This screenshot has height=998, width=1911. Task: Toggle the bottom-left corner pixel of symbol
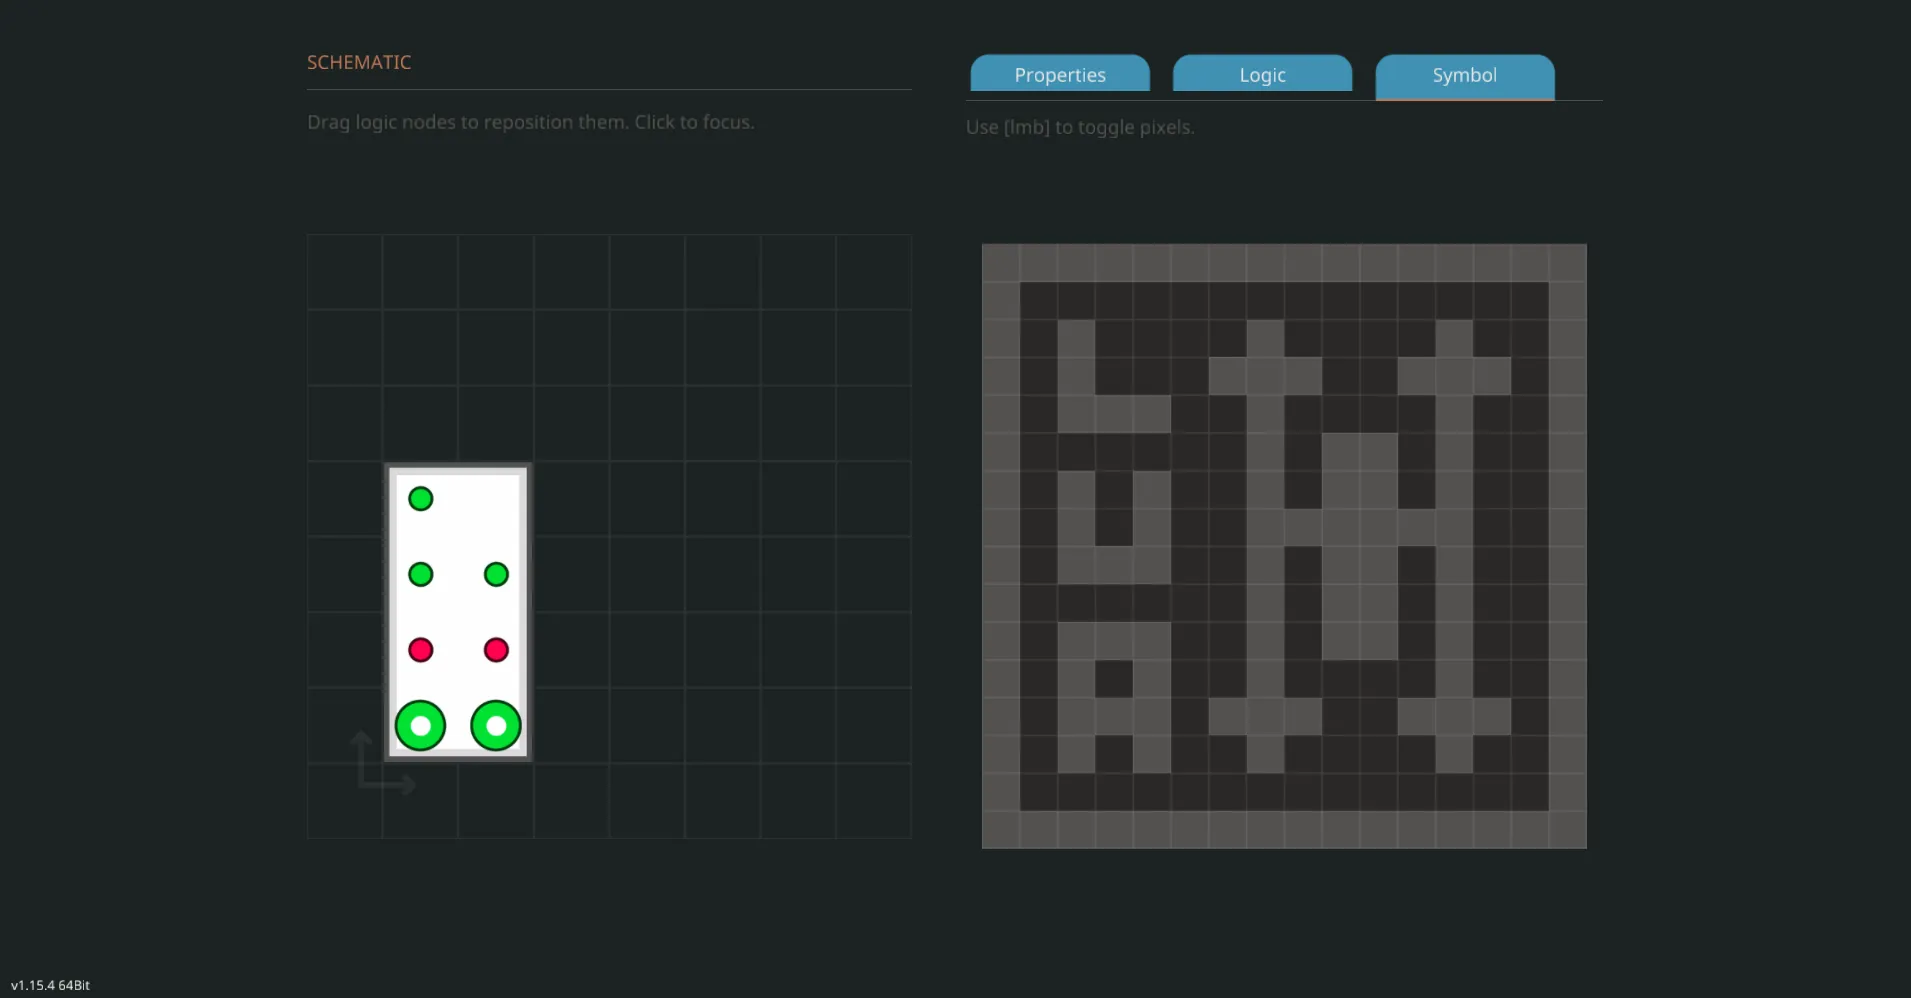click(1001, 830)
